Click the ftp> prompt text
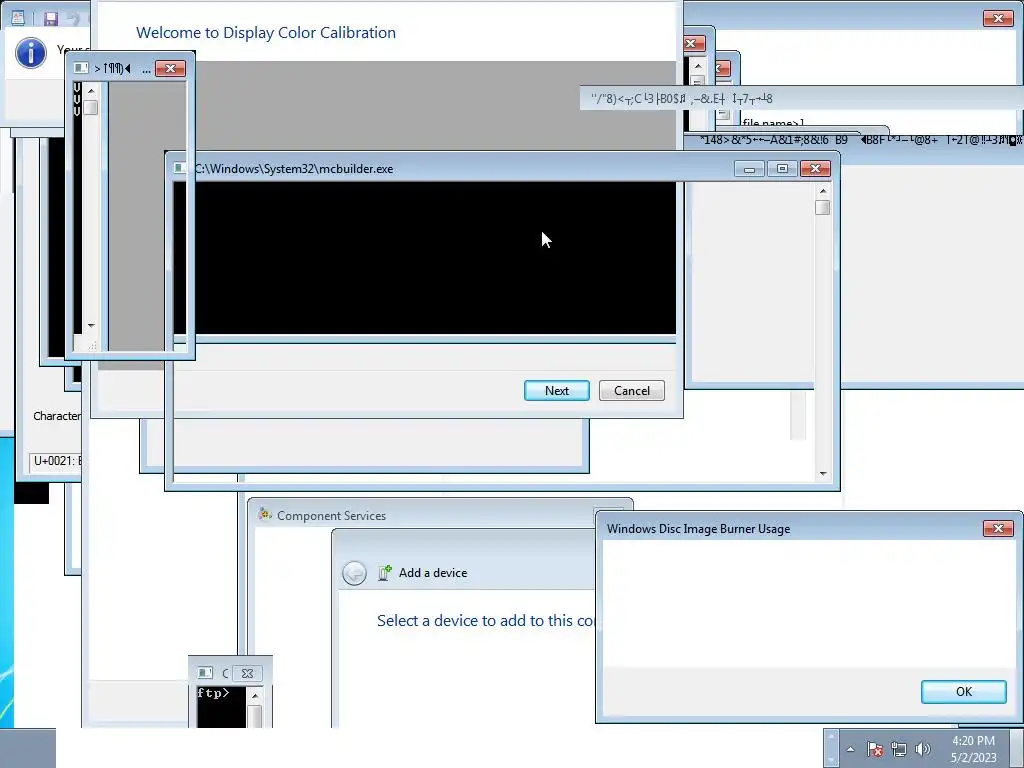The width and height of the screenshot is (1024, 768). click(x=213, y=693)
